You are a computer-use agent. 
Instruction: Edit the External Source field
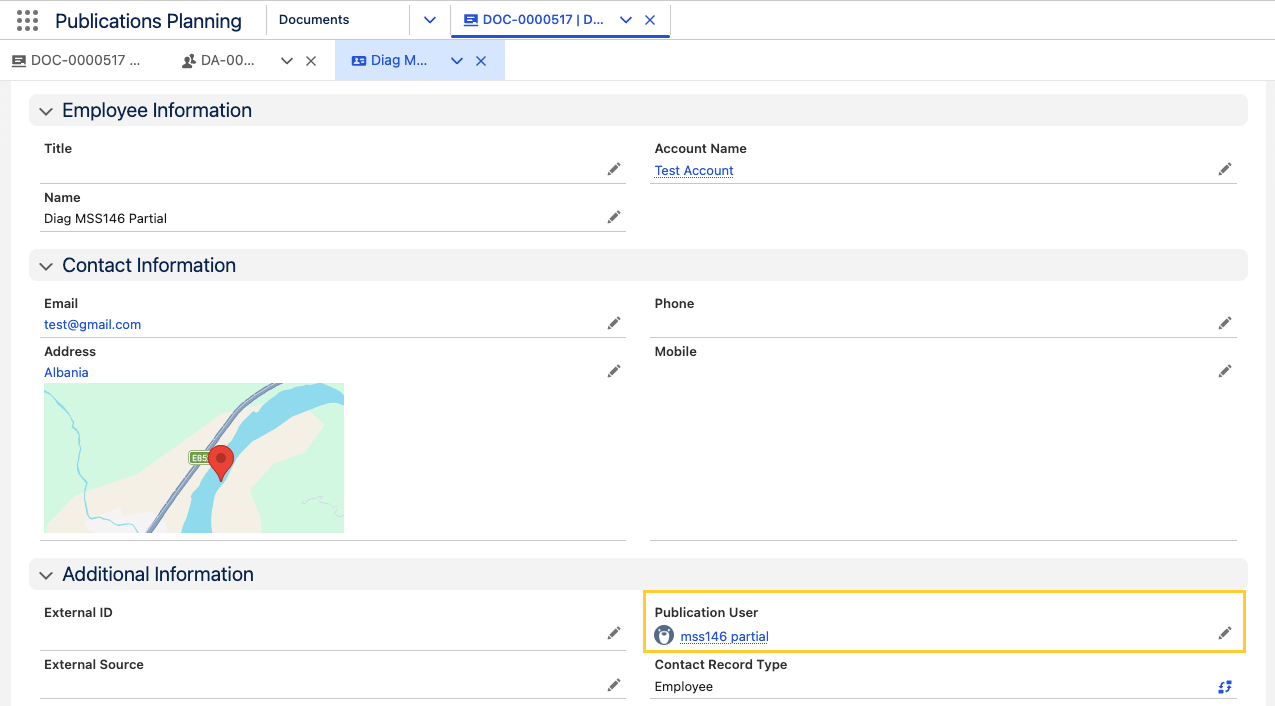pos(614,685)
